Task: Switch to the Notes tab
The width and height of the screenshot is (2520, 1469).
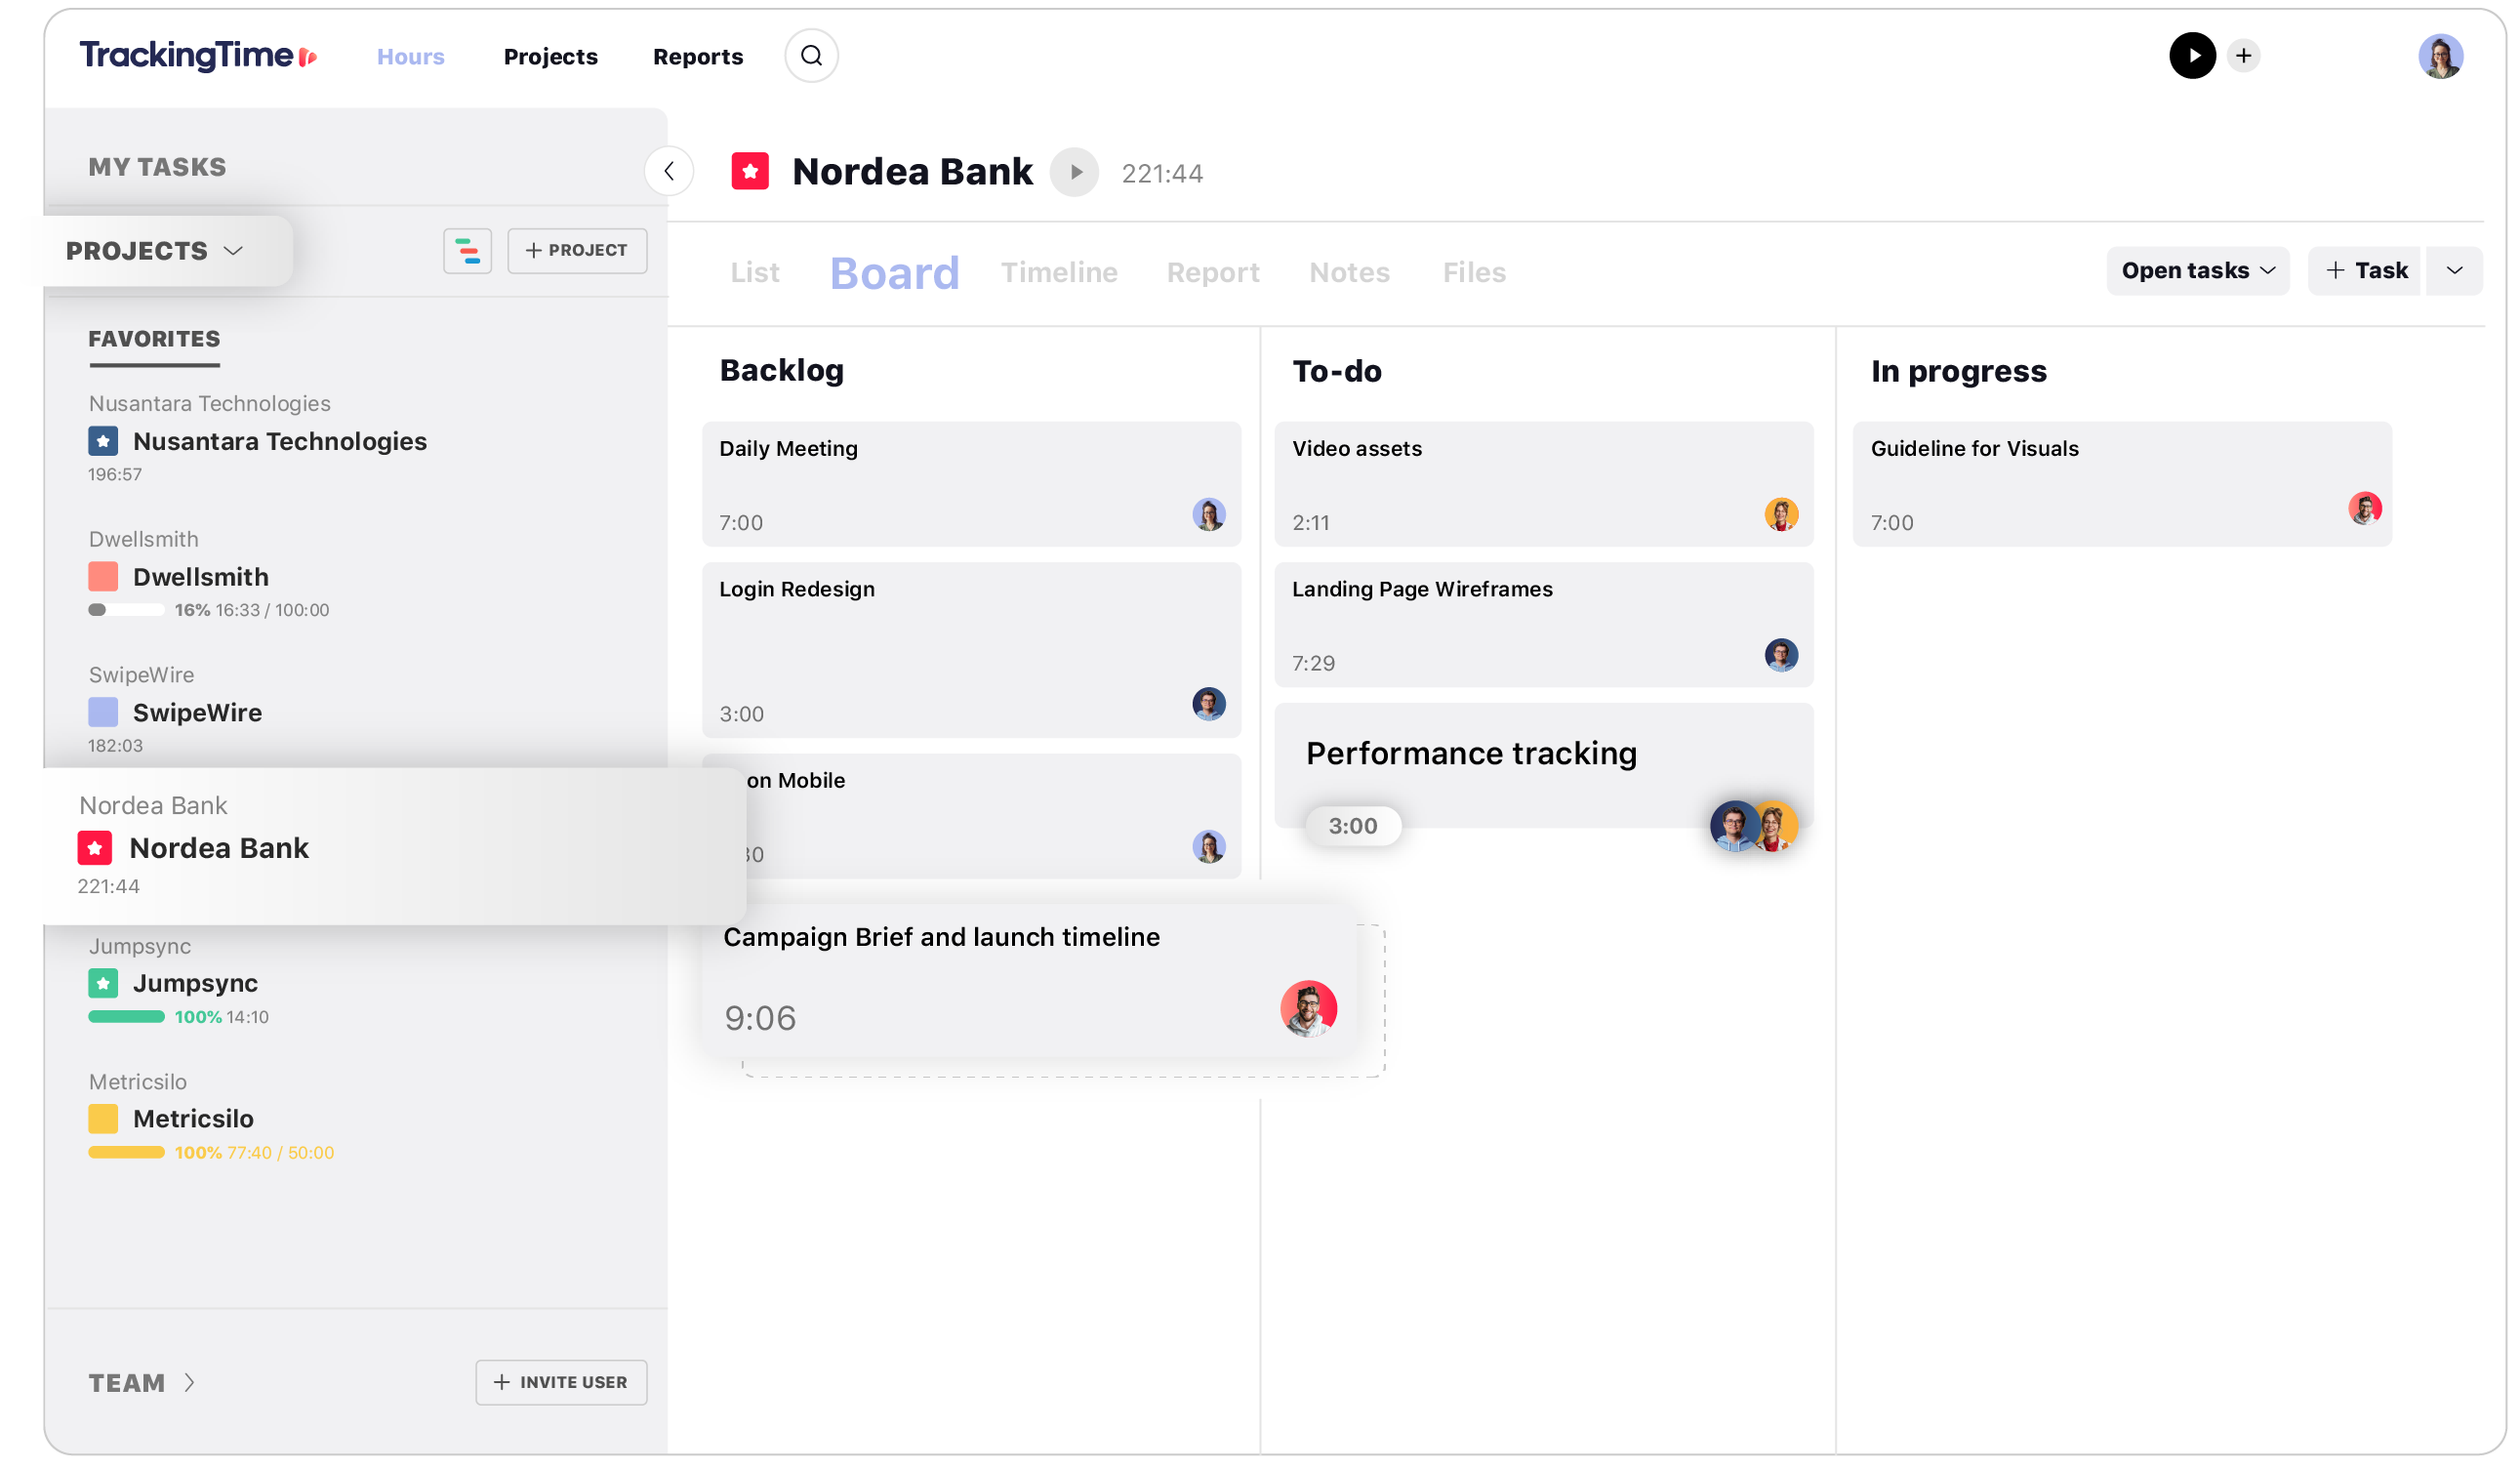Action: pos(1349,272)
